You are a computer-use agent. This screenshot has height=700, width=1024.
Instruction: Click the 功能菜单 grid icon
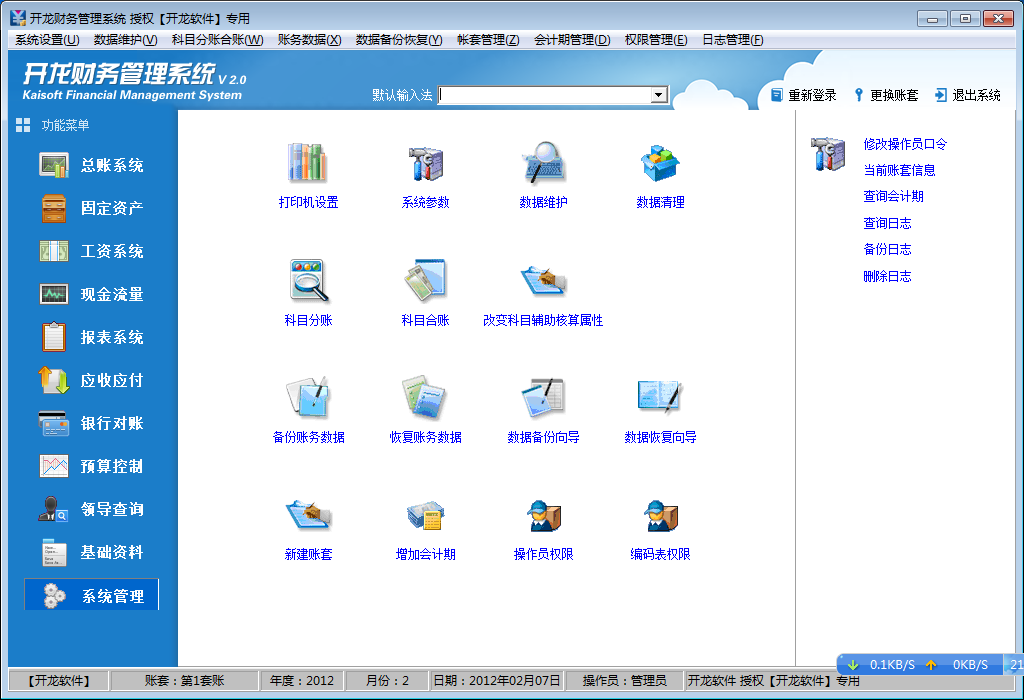[23, 125]
